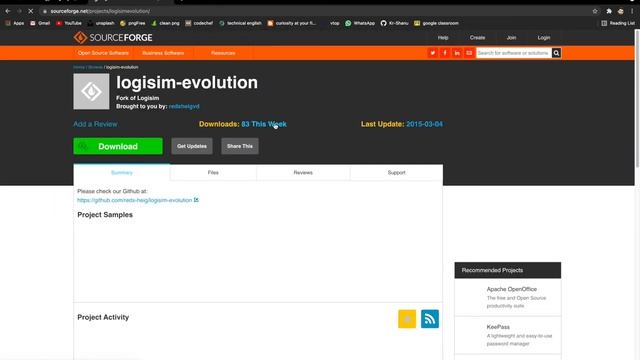Open the vtop bookmark
Image resolution: width=640 pixels, height=360 pixels.
pyautogui.click(x=334, y=23)
